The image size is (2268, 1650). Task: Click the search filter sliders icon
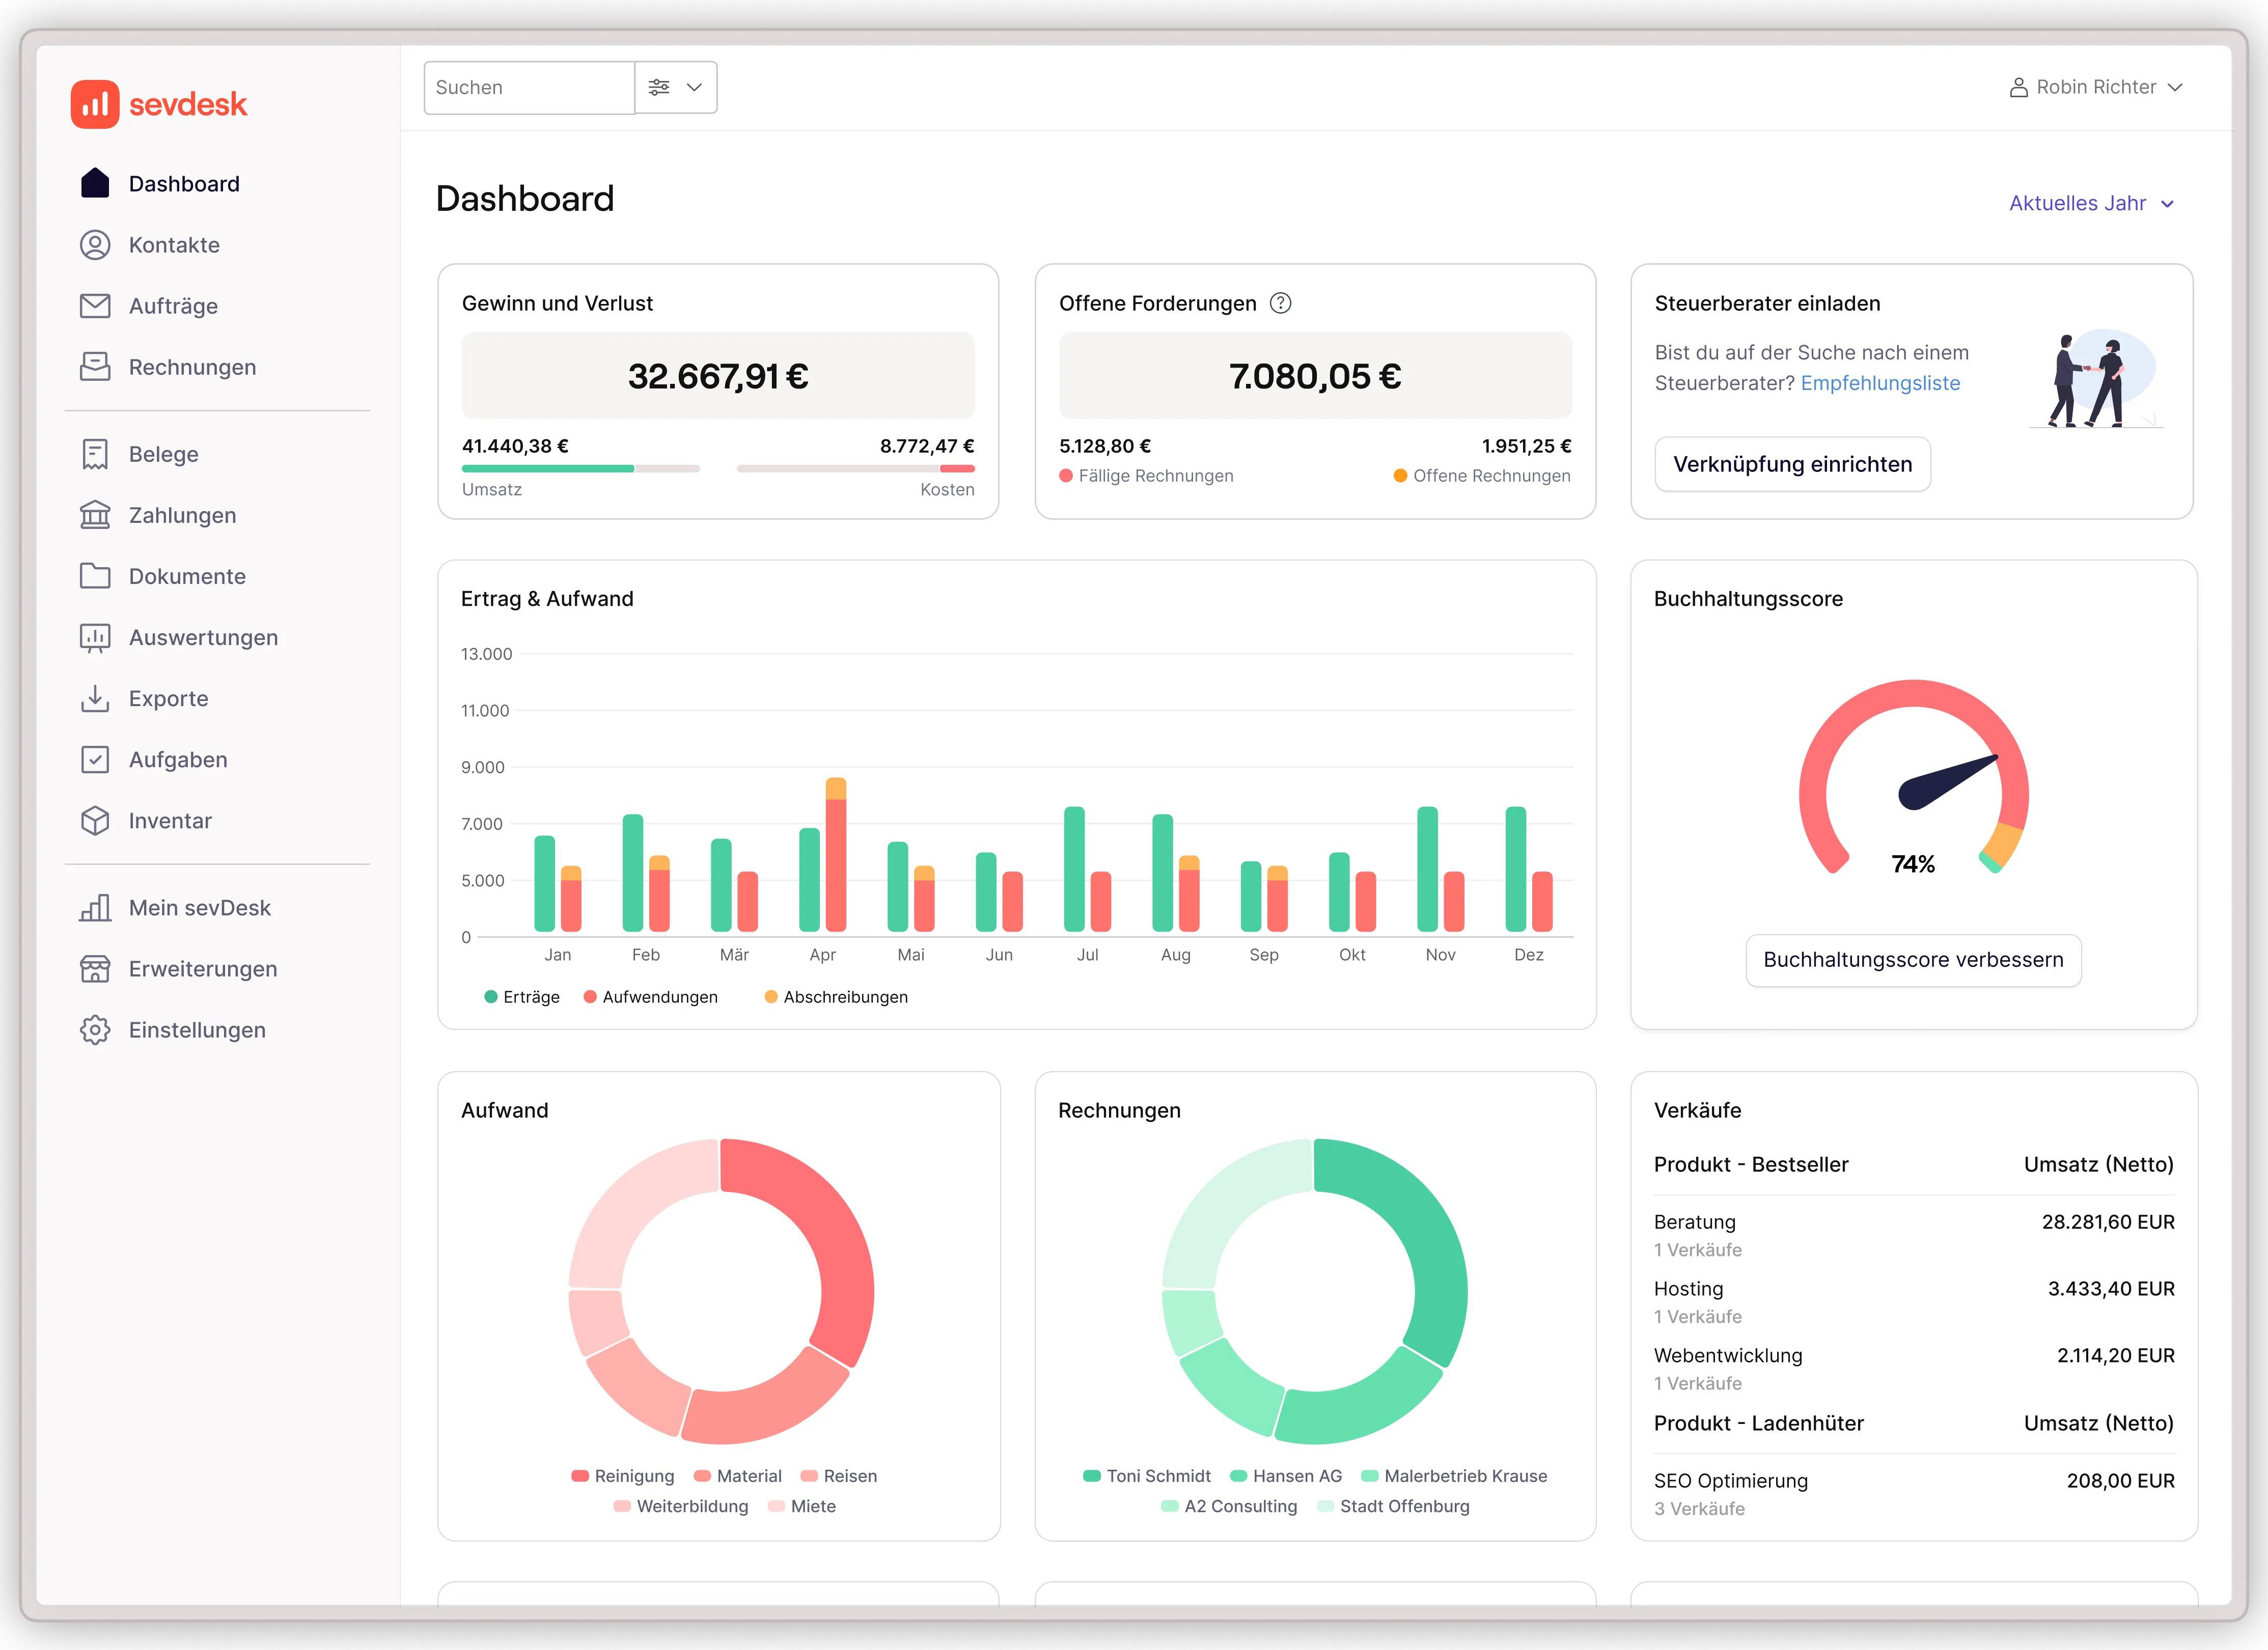click(x=659, y=88)
